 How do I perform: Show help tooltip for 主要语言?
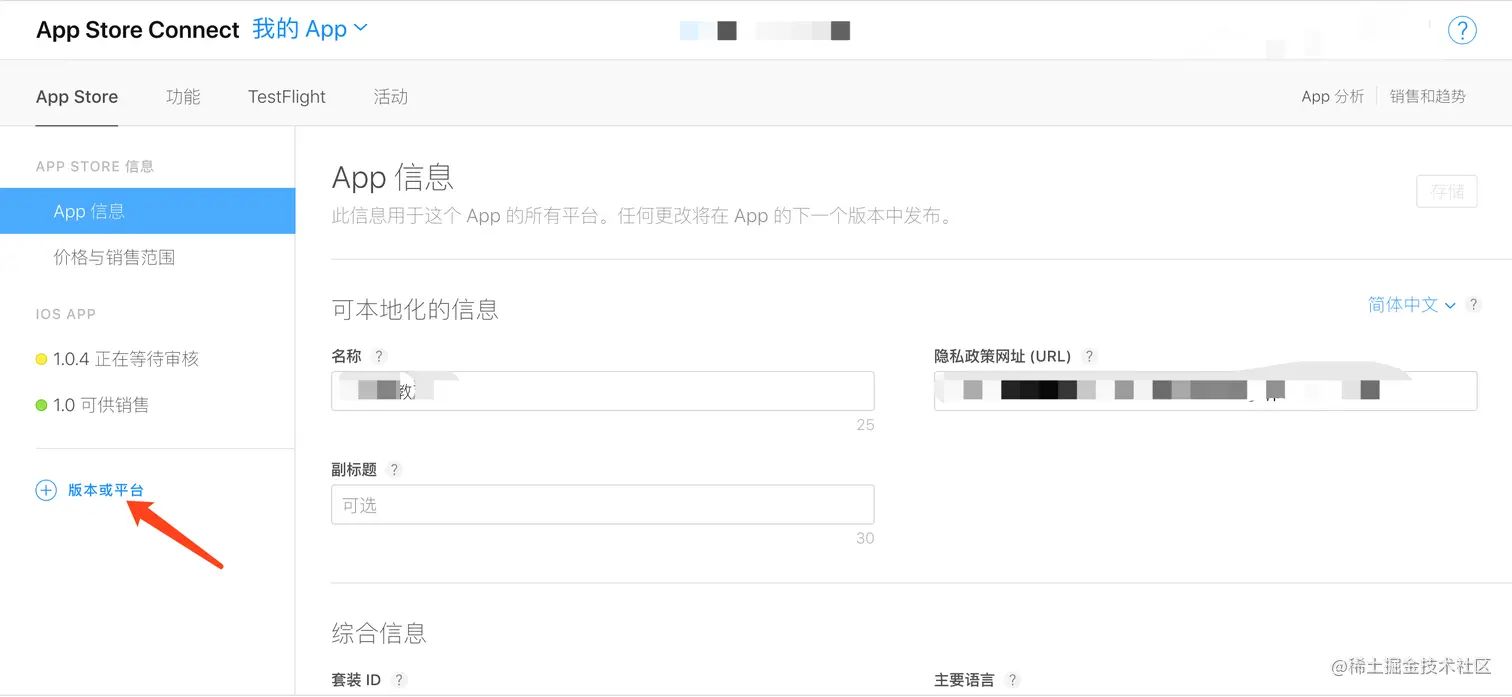click(x=1013, y=680)
